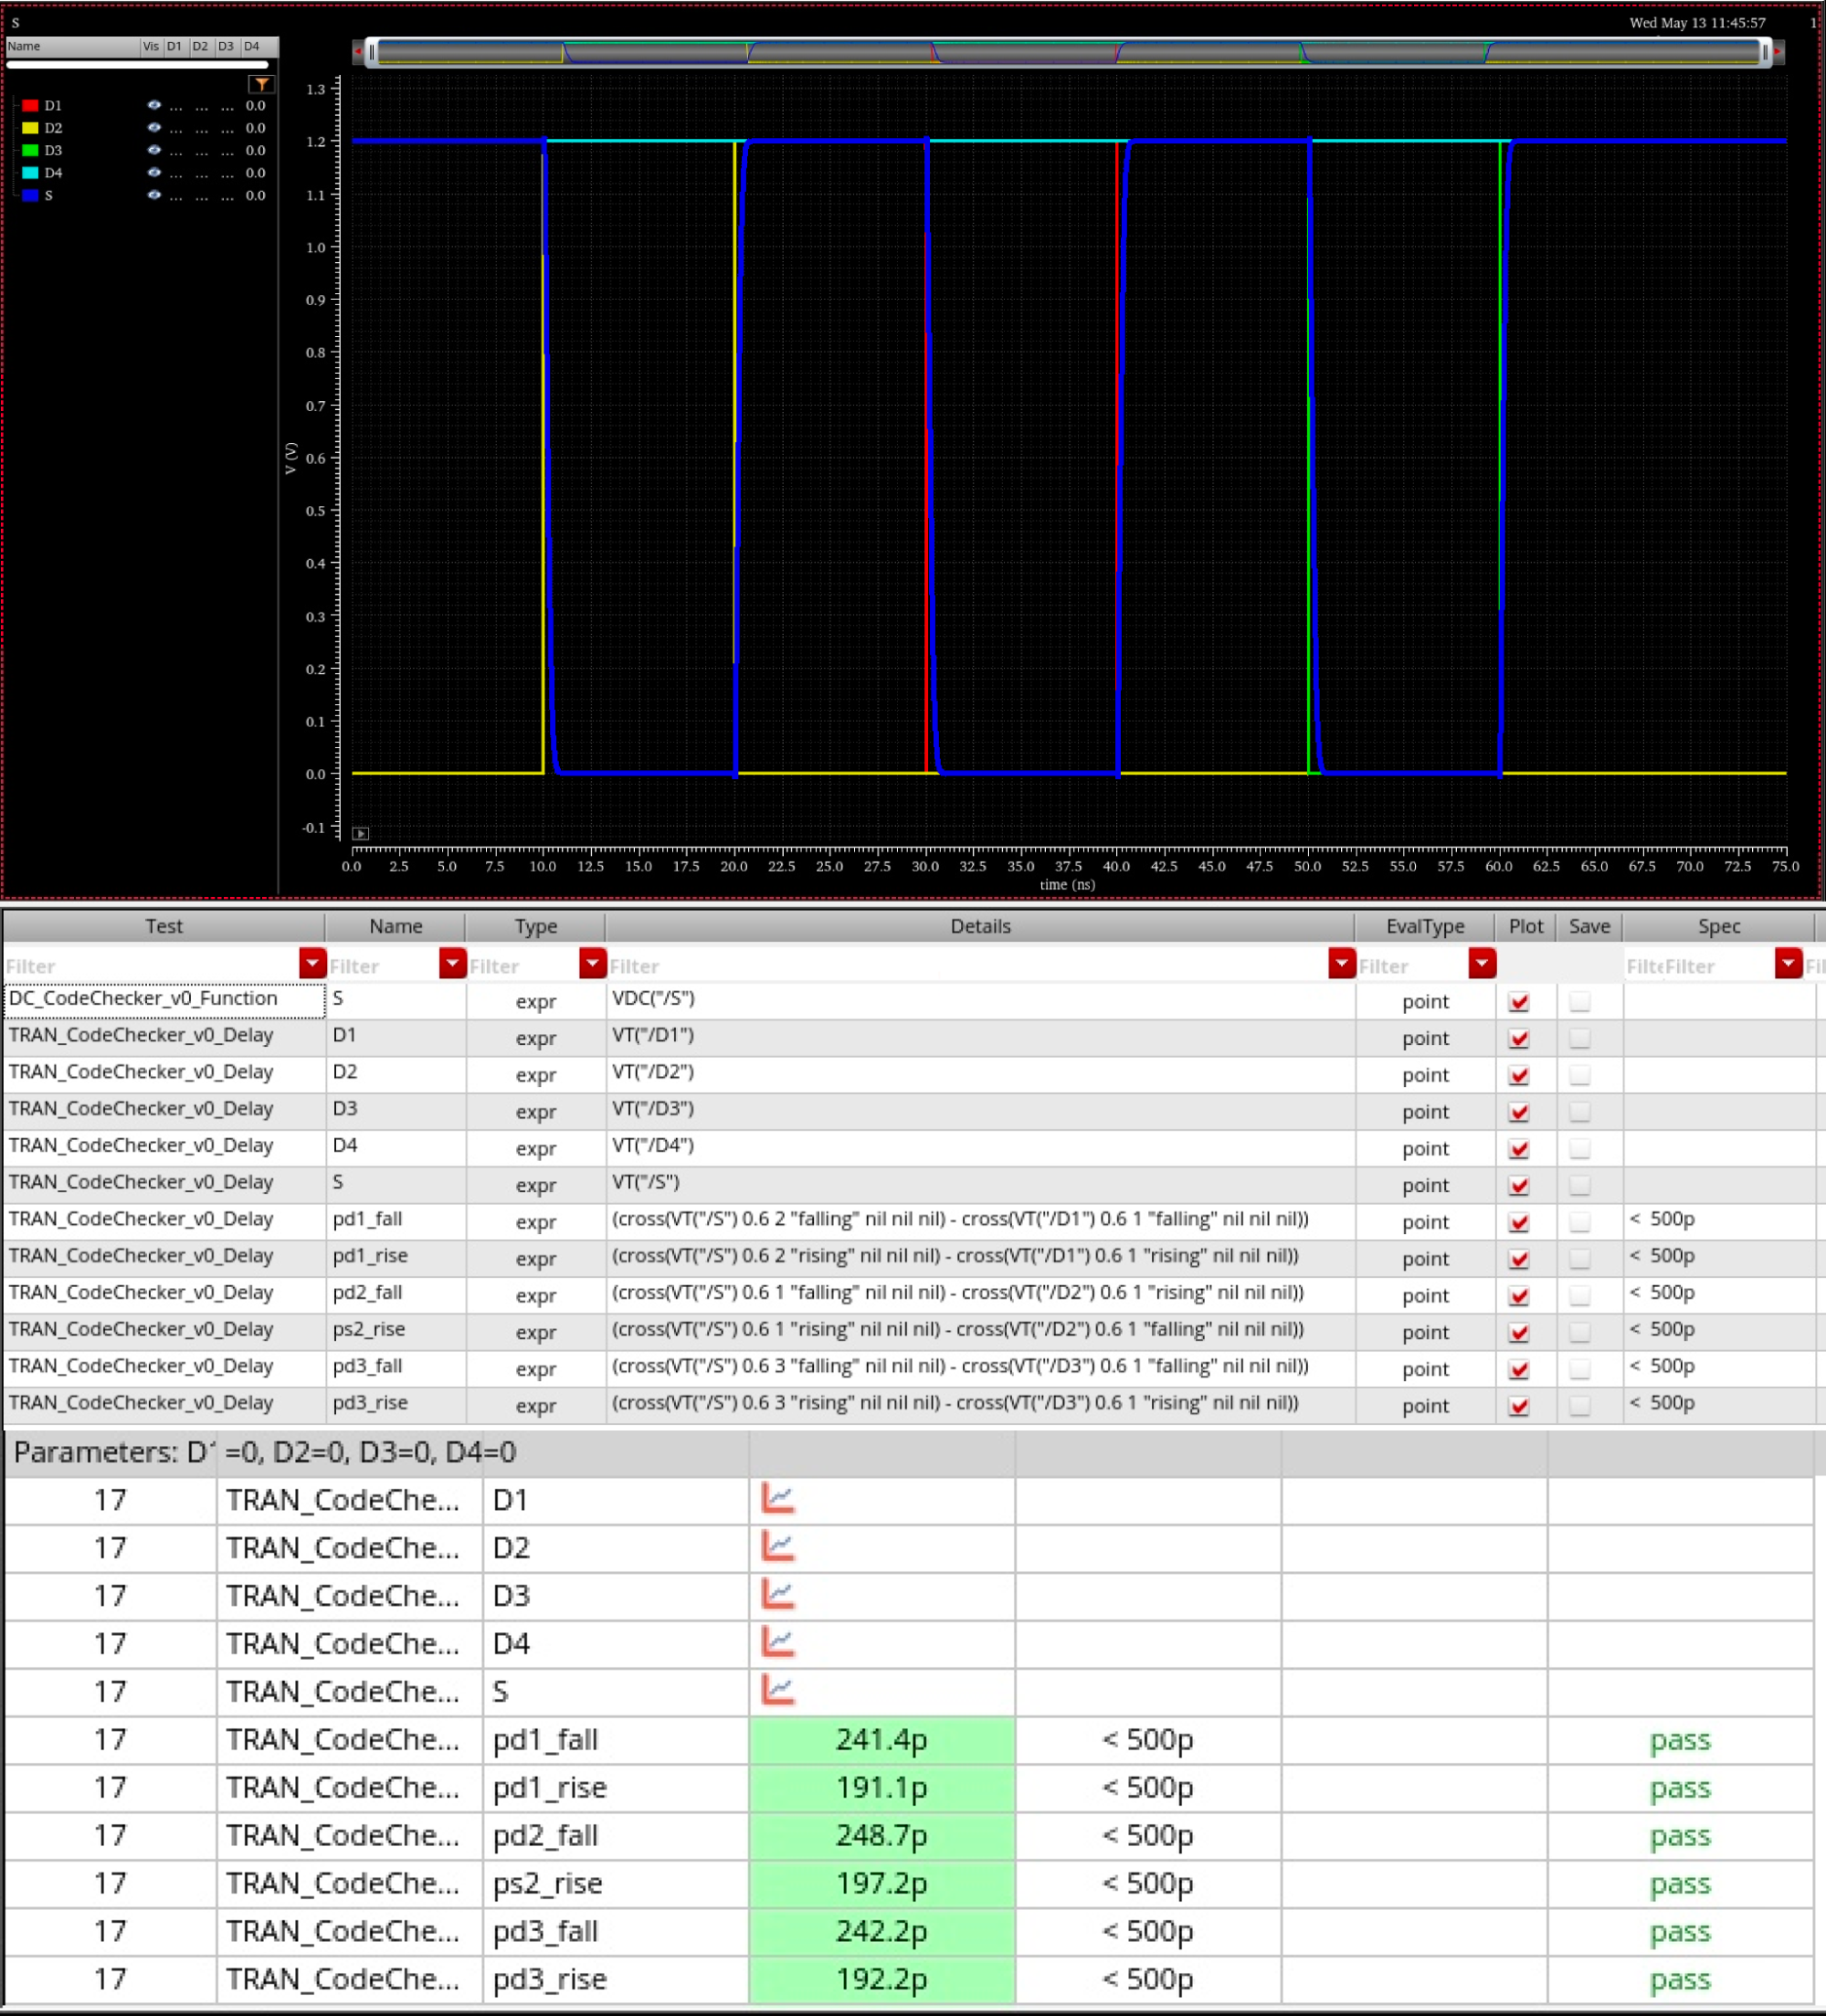Click the small play icon at graph bottom-left
This screenshot has height=2016, width=1826.
point(361,833)
